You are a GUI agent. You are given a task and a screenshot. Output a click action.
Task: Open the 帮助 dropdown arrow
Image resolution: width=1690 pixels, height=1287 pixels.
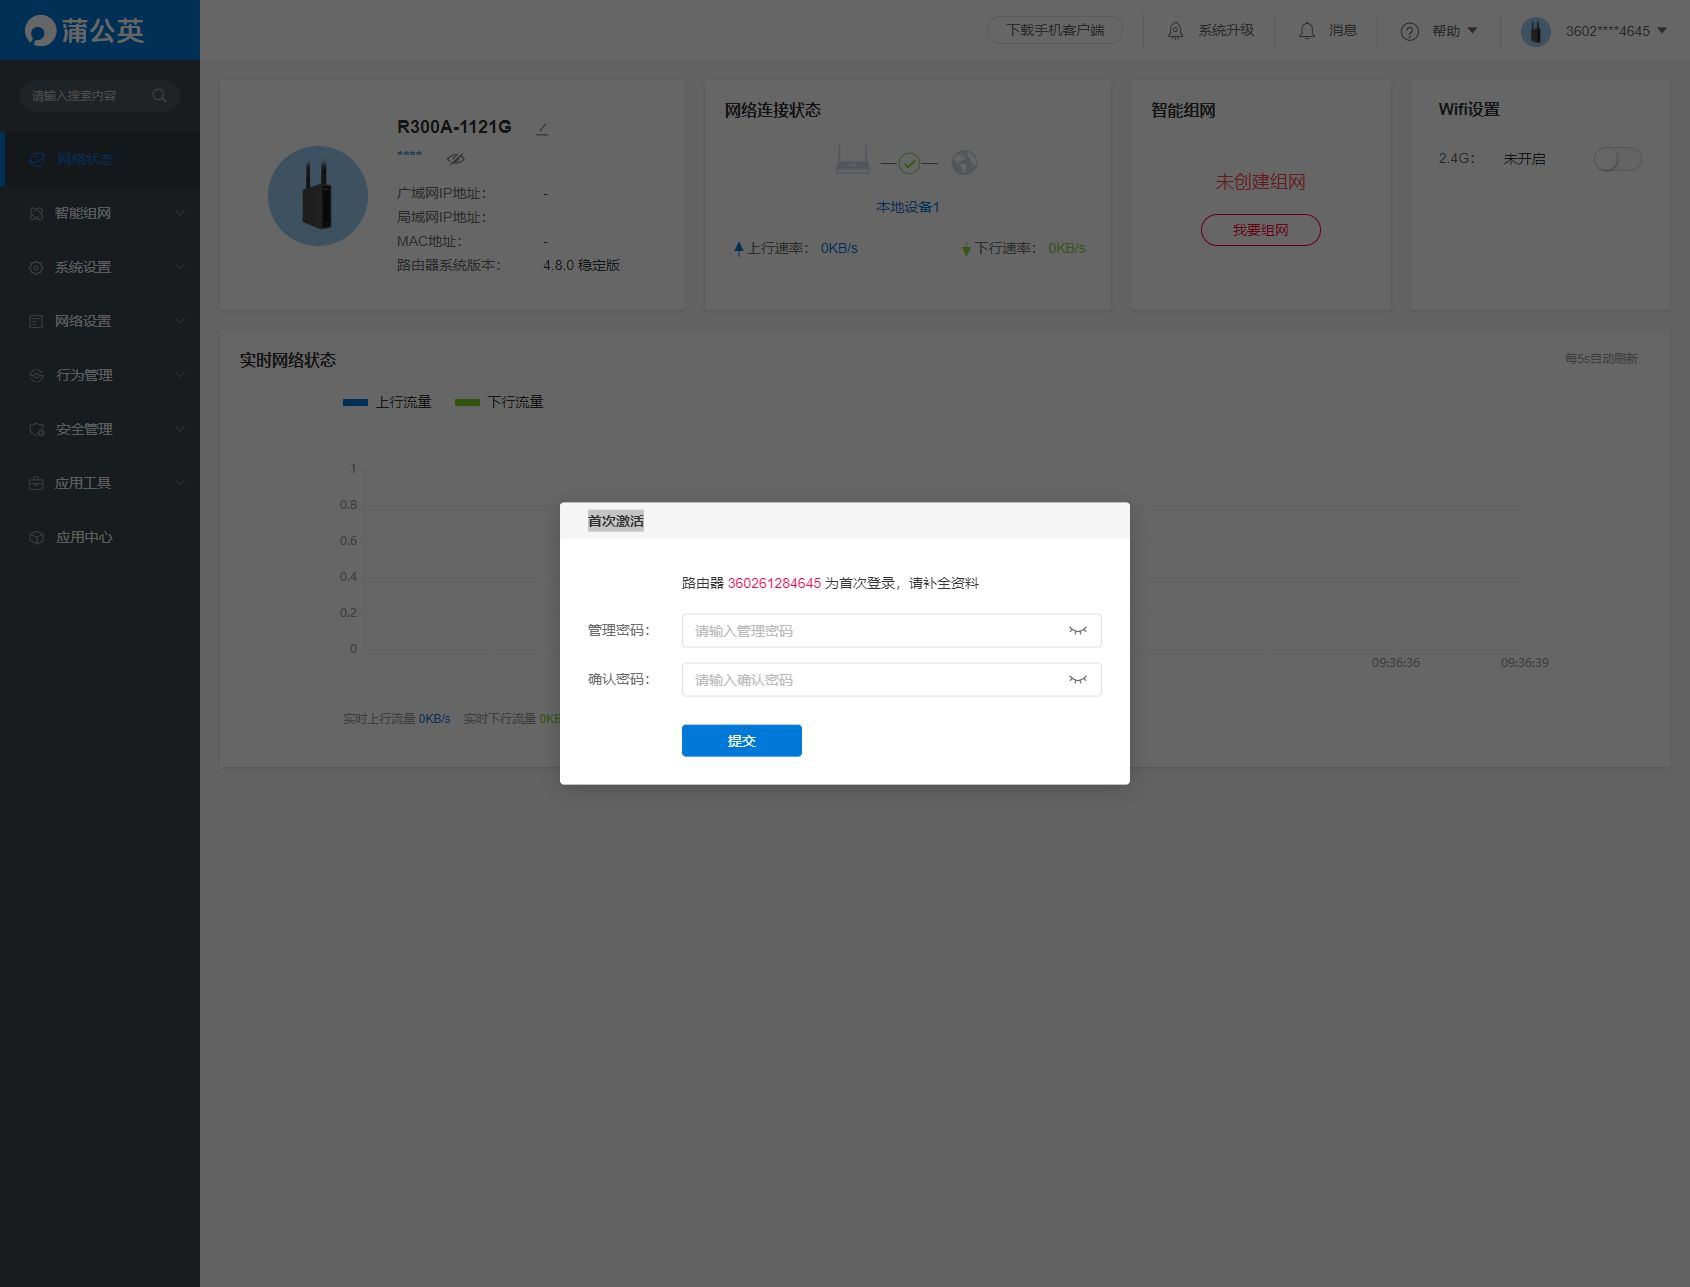[1472, 31]
